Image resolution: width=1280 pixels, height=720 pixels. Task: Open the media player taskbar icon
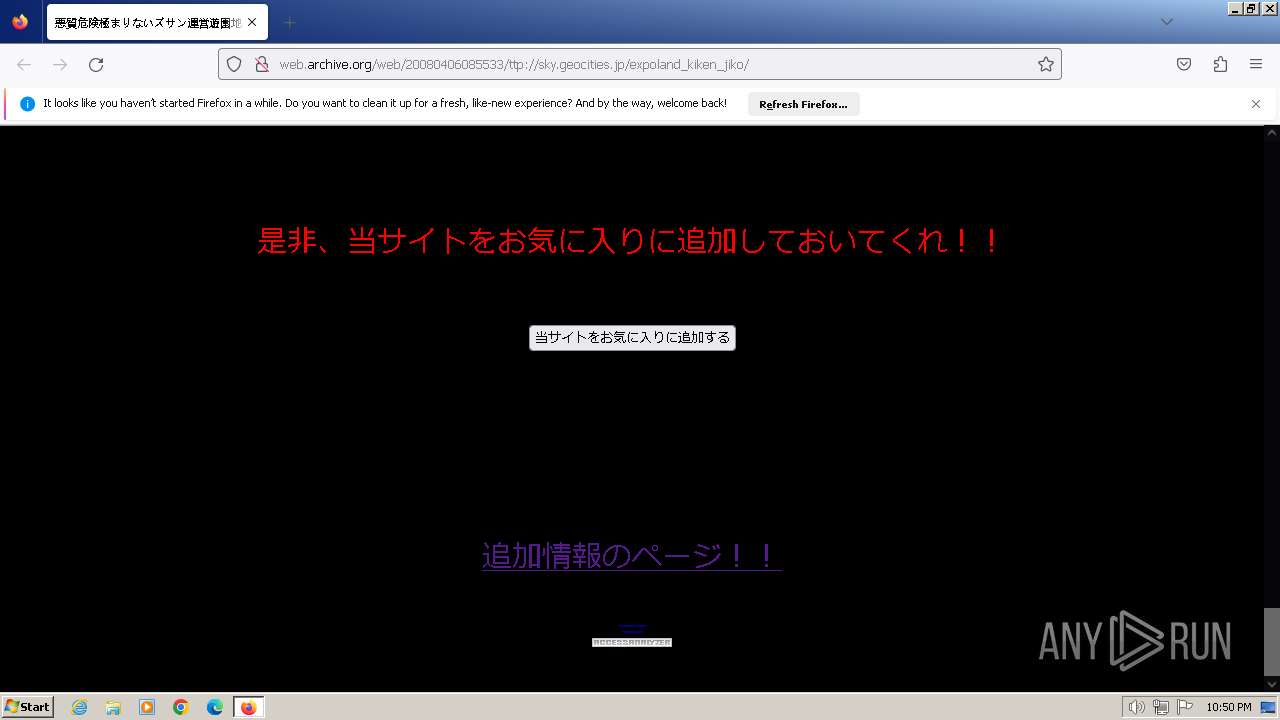tap(147, 707)
